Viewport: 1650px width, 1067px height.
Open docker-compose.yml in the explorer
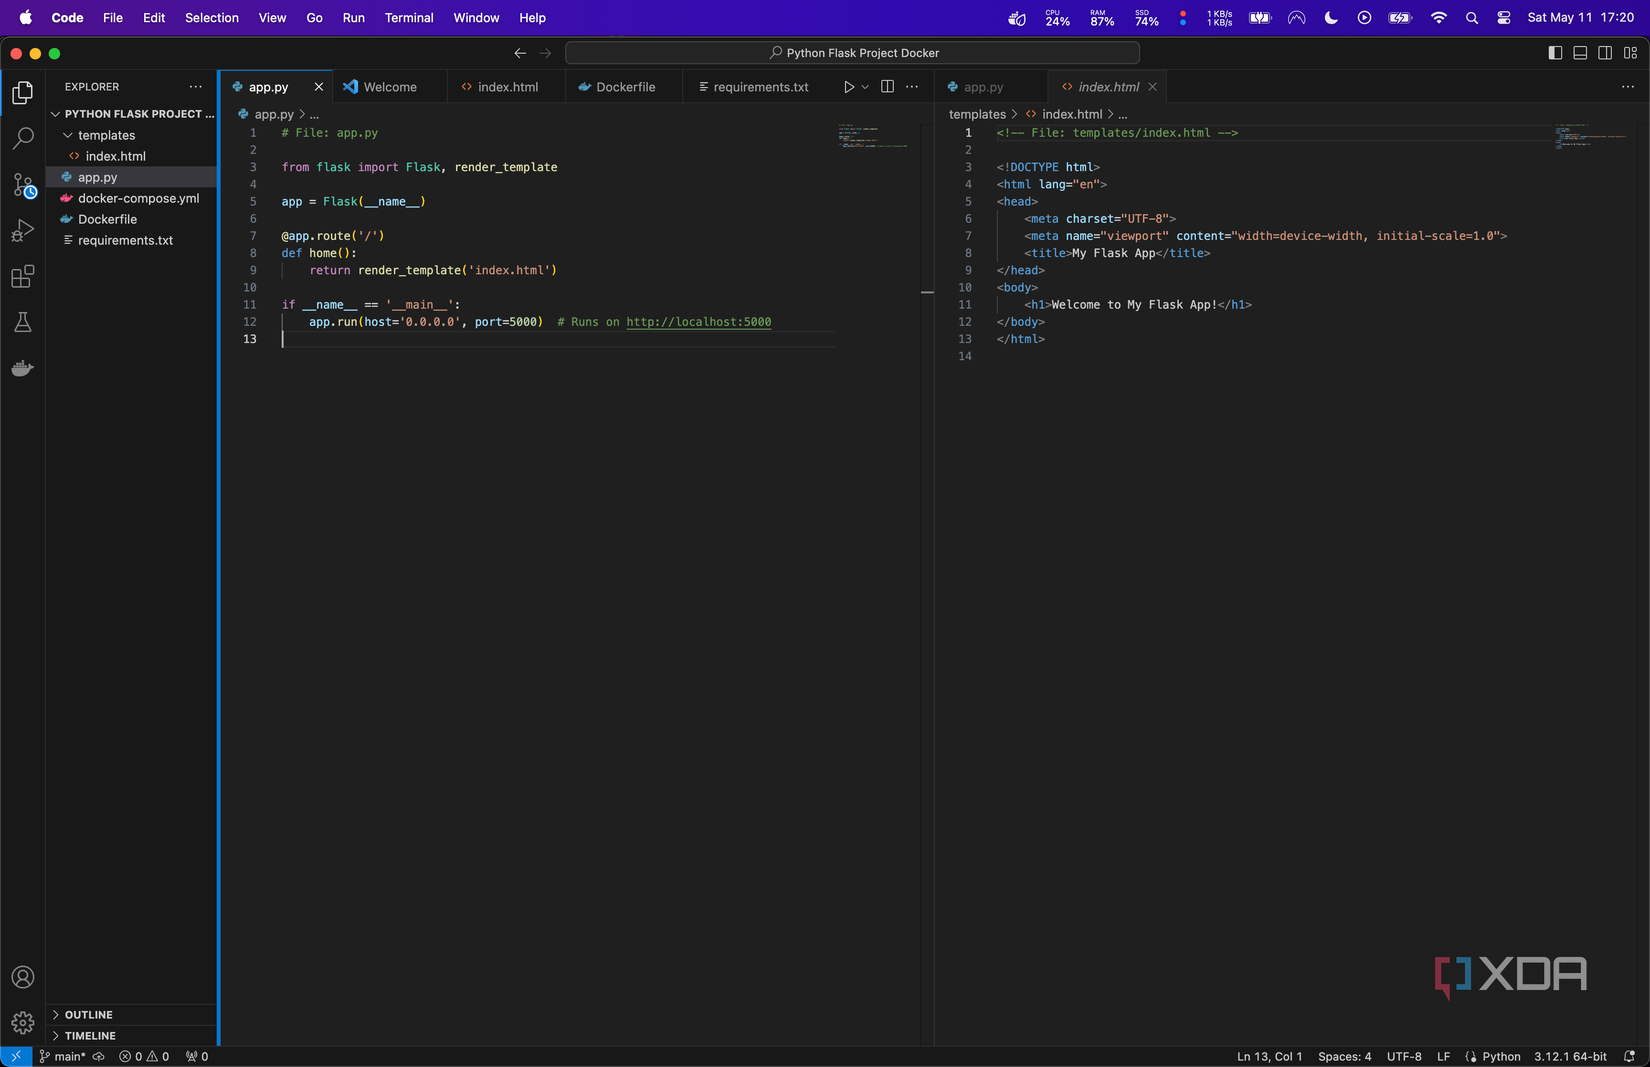tap(138, 198)
